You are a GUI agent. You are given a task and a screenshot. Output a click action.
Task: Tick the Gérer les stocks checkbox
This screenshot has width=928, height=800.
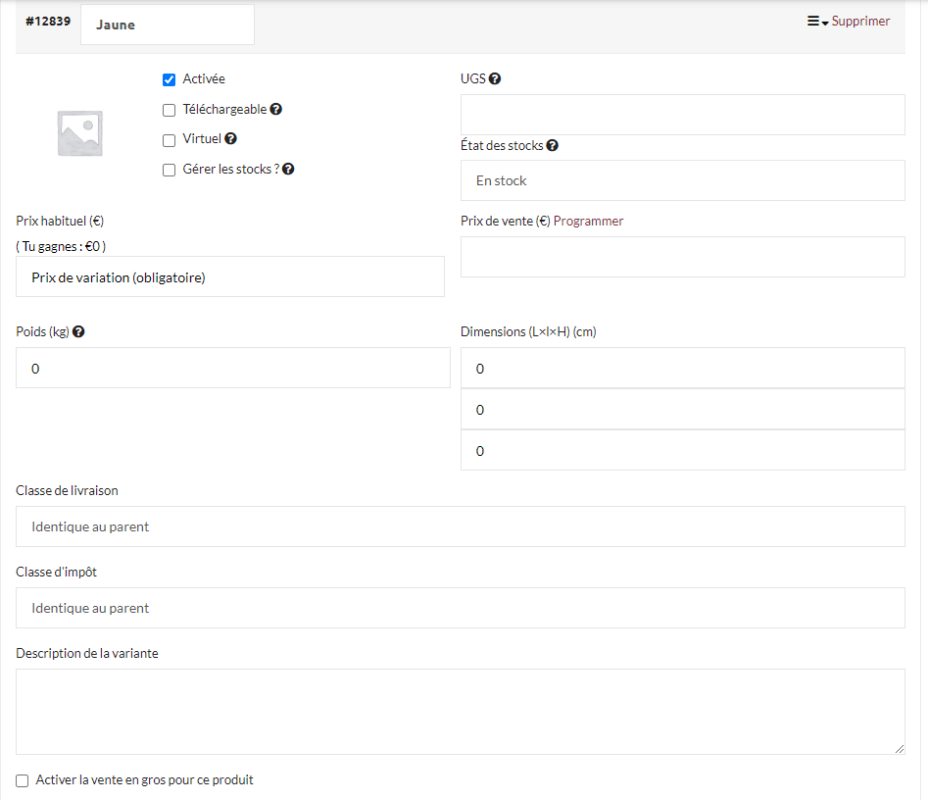coord(169,170)
